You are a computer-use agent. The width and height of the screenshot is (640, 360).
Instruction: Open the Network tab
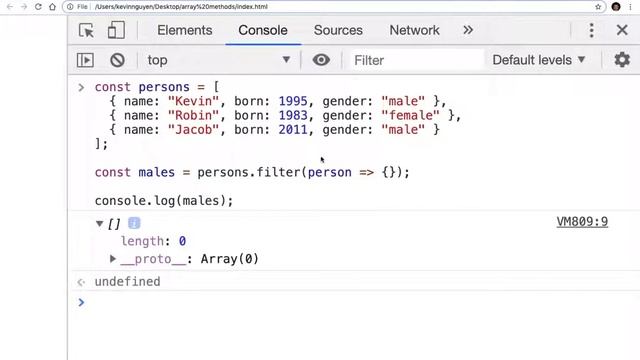[x=414, y=30]
